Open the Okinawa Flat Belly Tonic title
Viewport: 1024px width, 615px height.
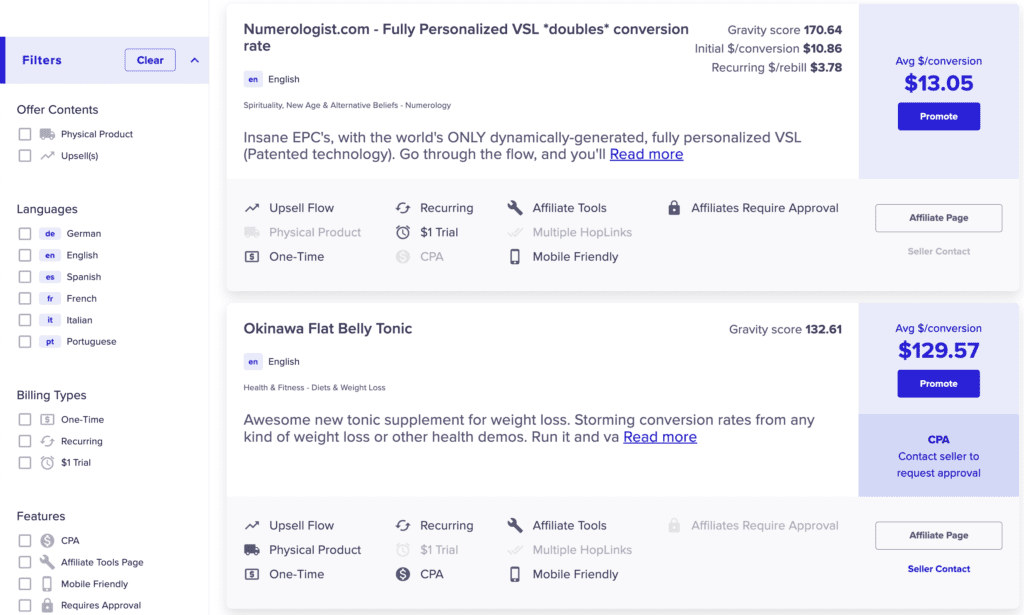[x=328, y=328]
